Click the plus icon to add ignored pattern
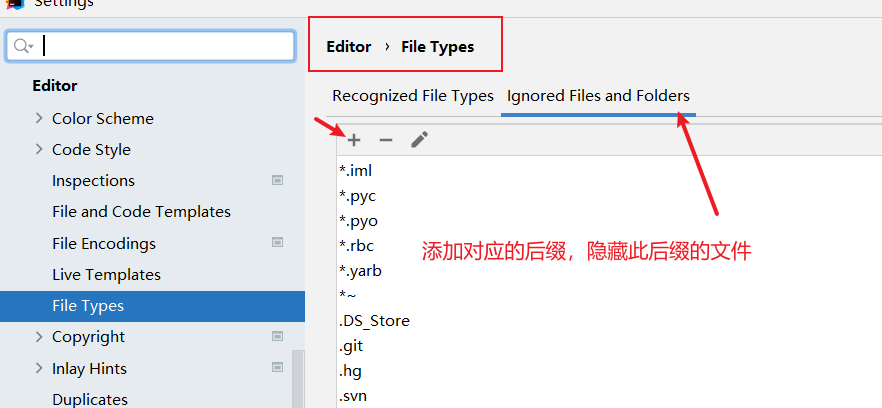The image size is (882, 408). click(354, 140)
